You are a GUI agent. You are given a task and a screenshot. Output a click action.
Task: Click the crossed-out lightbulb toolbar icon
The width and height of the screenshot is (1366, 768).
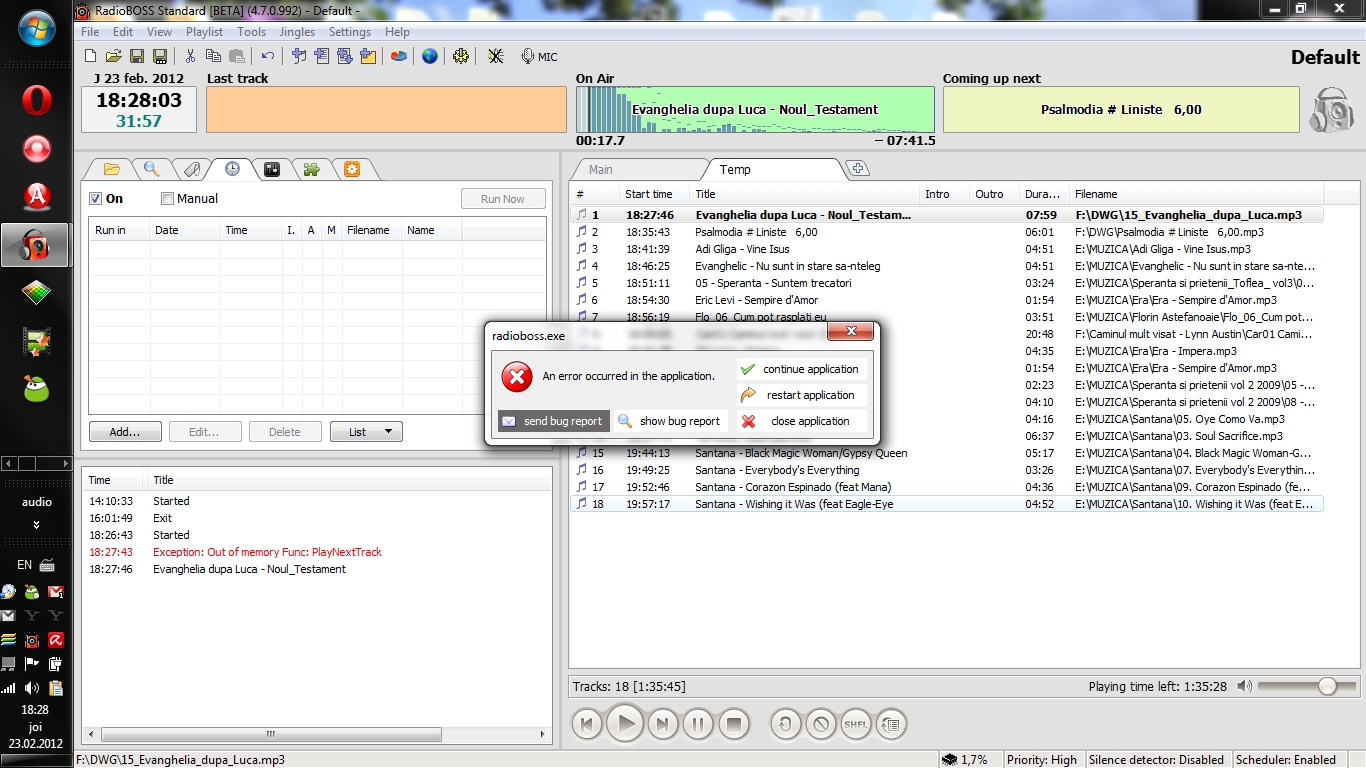click(x=495, y=56)
